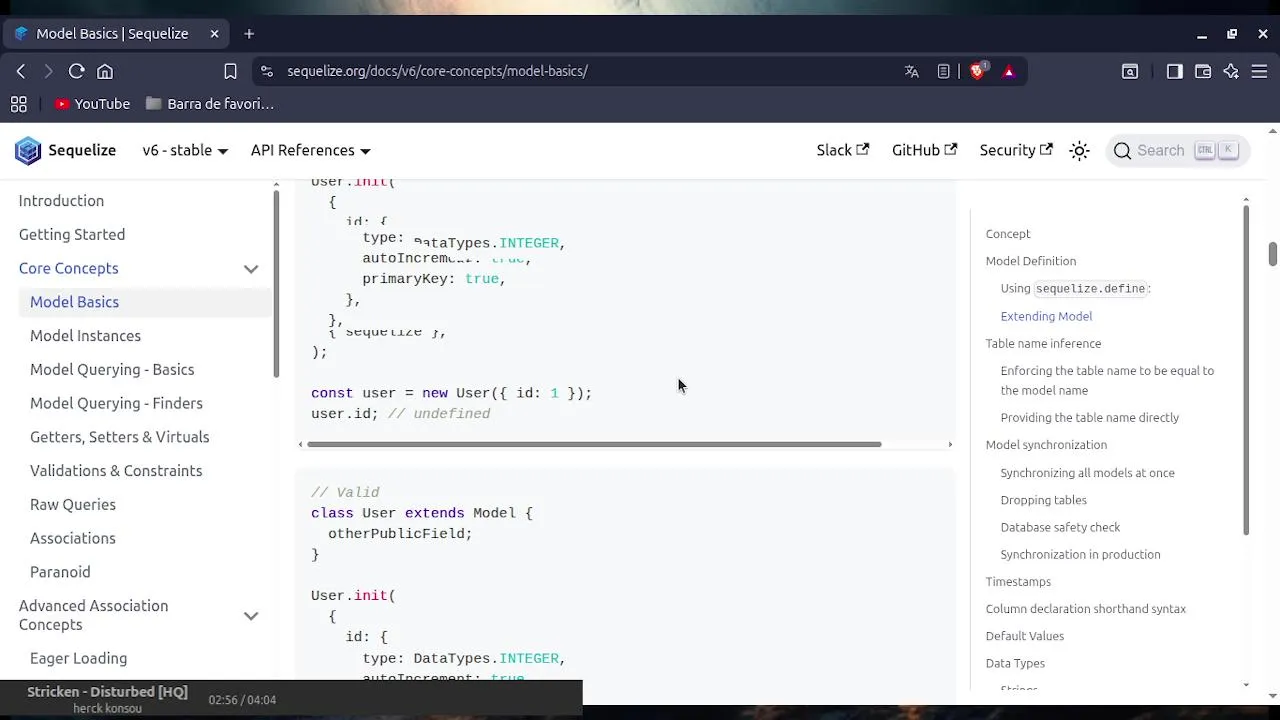Jump to Synchronization in production section
Screen dimensions: 1280x720
pyautogui.click(x=1080, y=554)
